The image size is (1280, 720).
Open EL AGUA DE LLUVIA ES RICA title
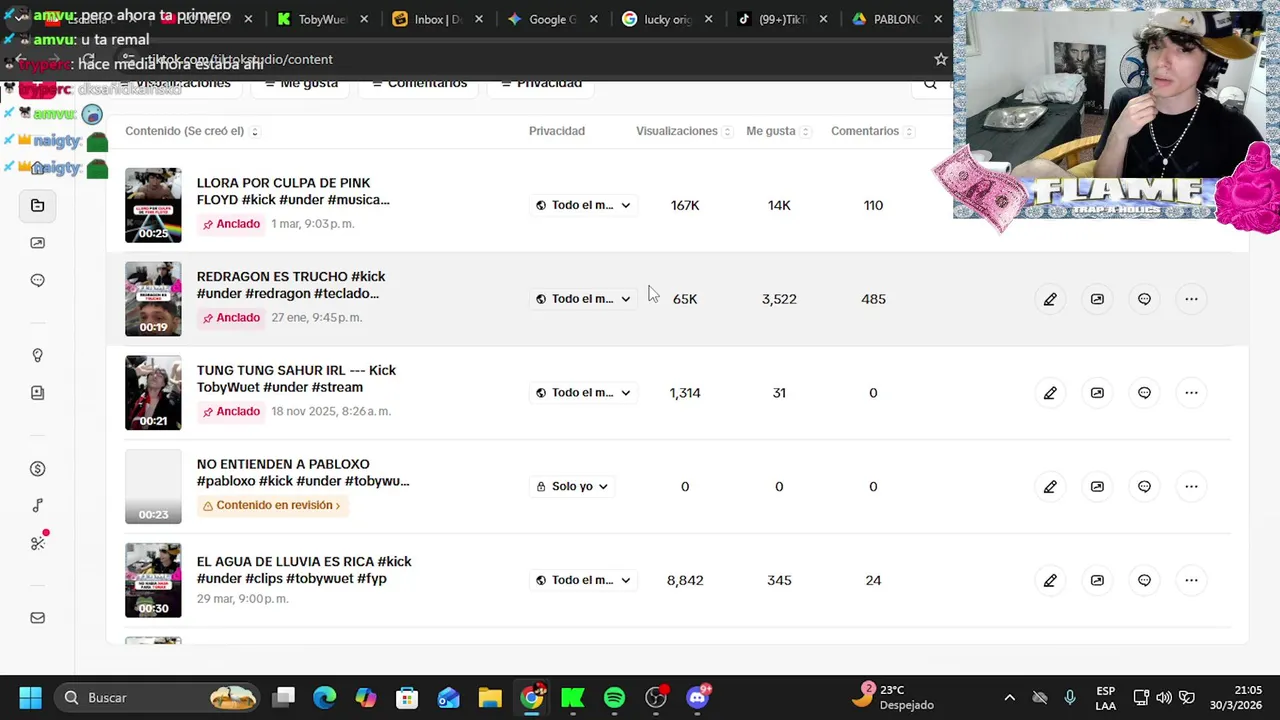(x=304, y=570)
